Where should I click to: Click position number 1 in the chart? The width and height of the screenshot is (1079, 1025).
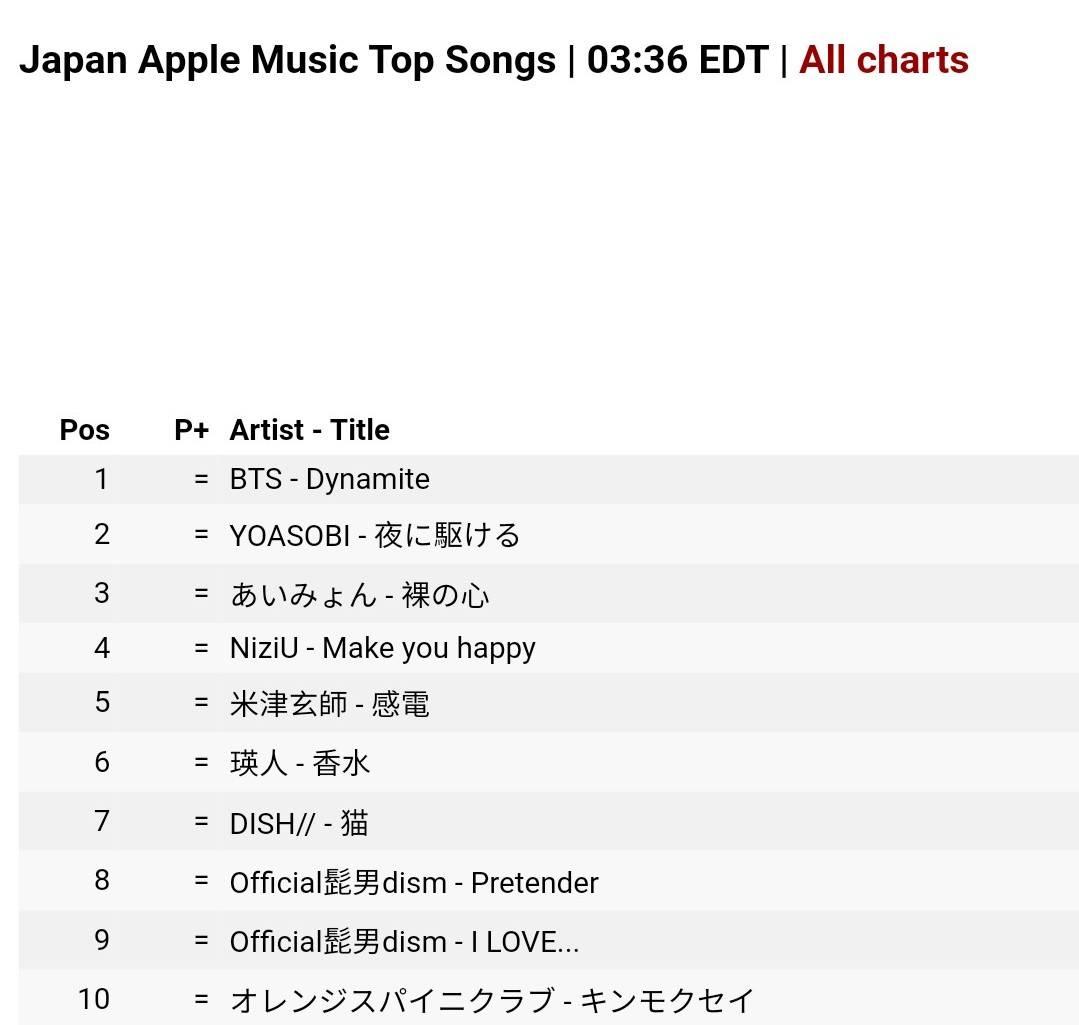(101, 479)
